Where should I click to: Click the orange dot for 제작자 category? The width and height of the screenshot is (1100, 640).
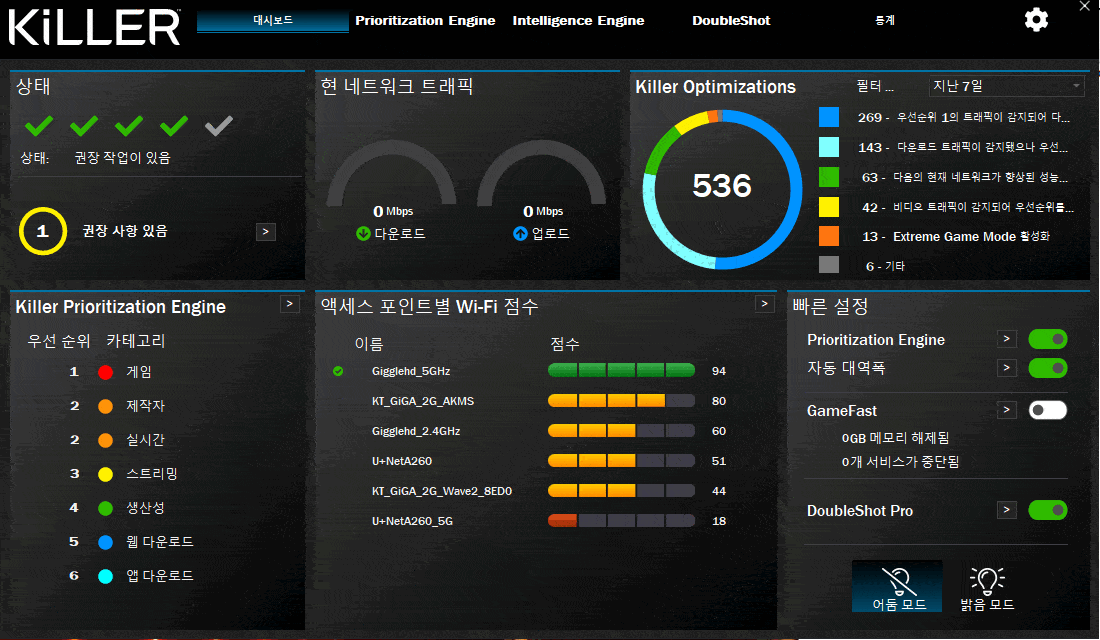pos(105,406)
